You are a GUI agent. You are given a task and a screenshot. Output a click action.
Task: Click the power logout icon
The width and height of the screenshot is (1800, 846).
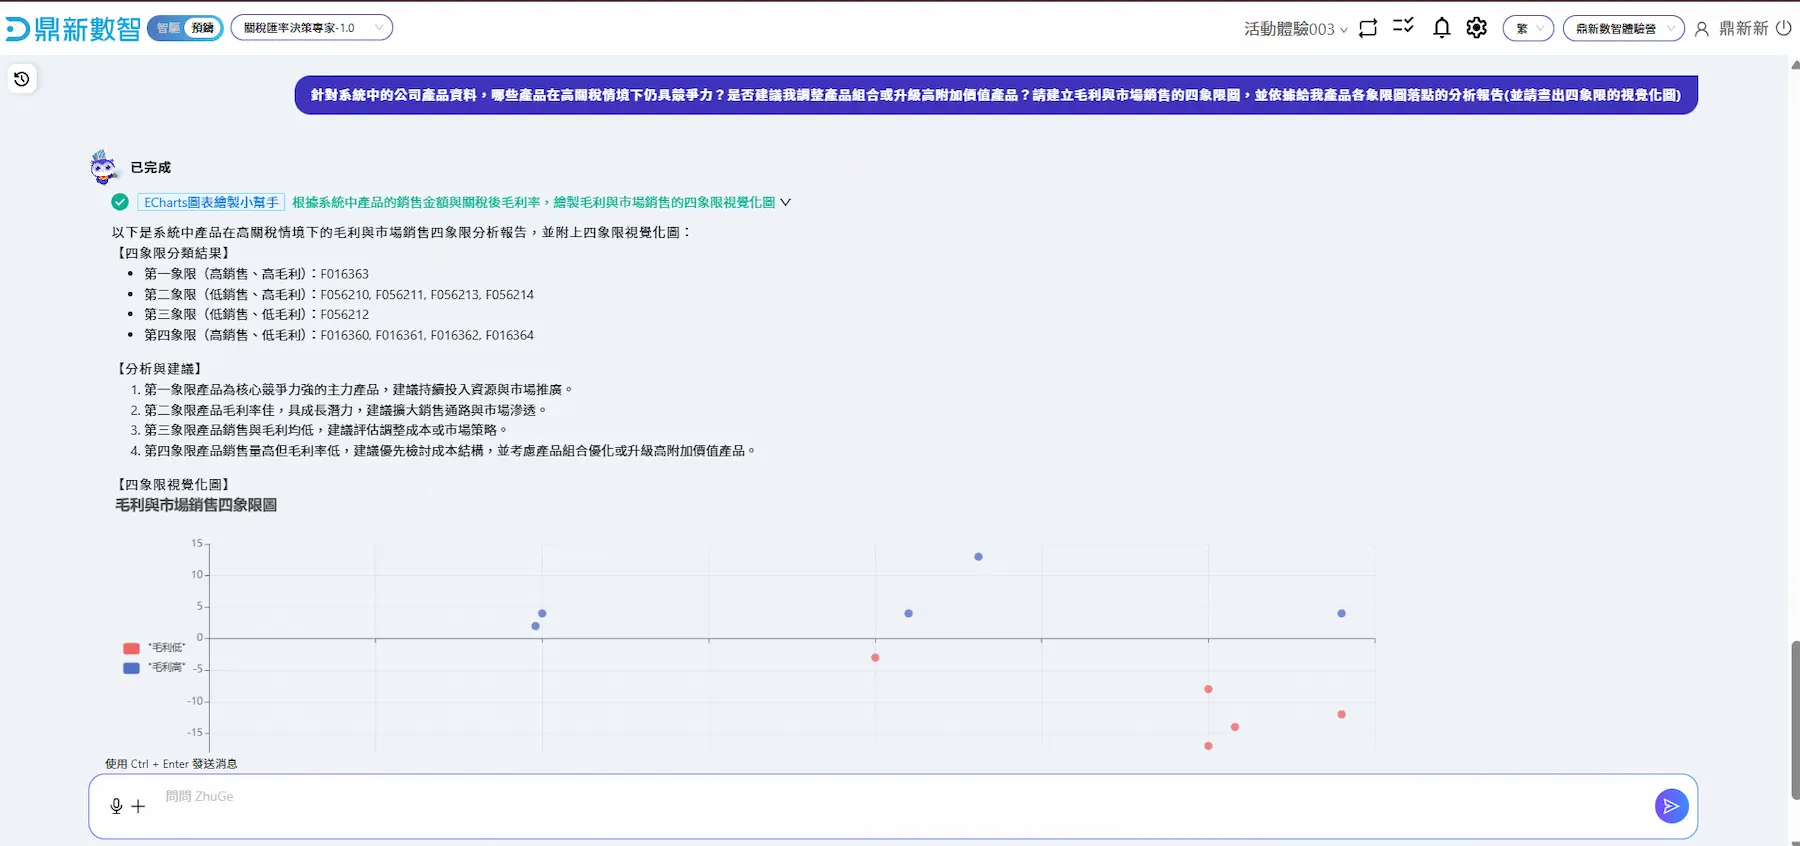(x=1784, y=28)
